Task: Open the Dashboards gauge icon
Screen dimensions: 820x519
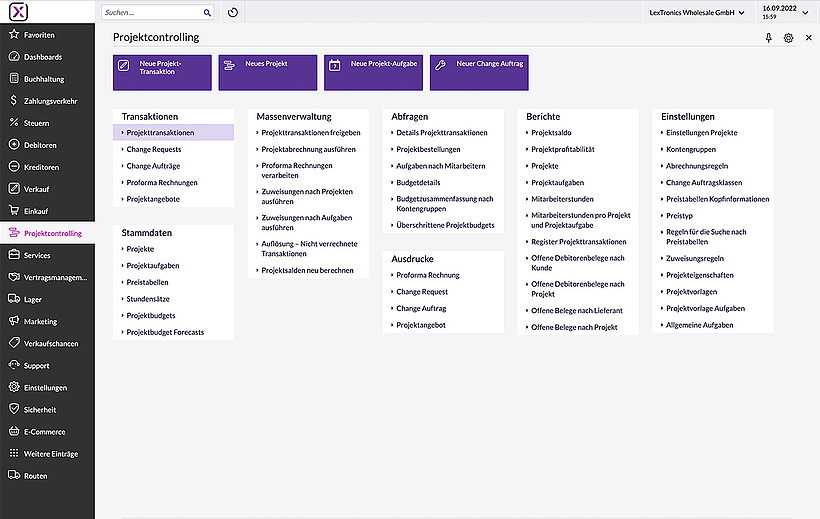Action: coord(14,57)
